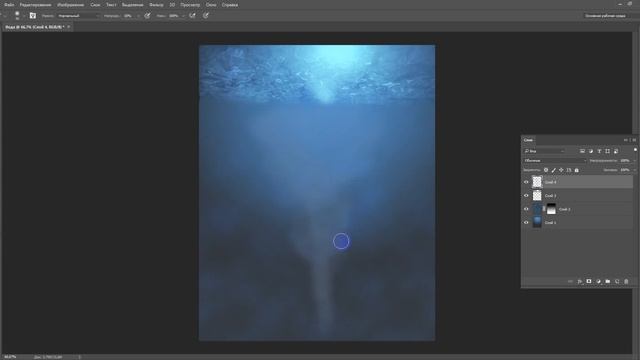Open the Слои menu in menu bar
This screenshot has width=640, height=360.
(95, 5)
